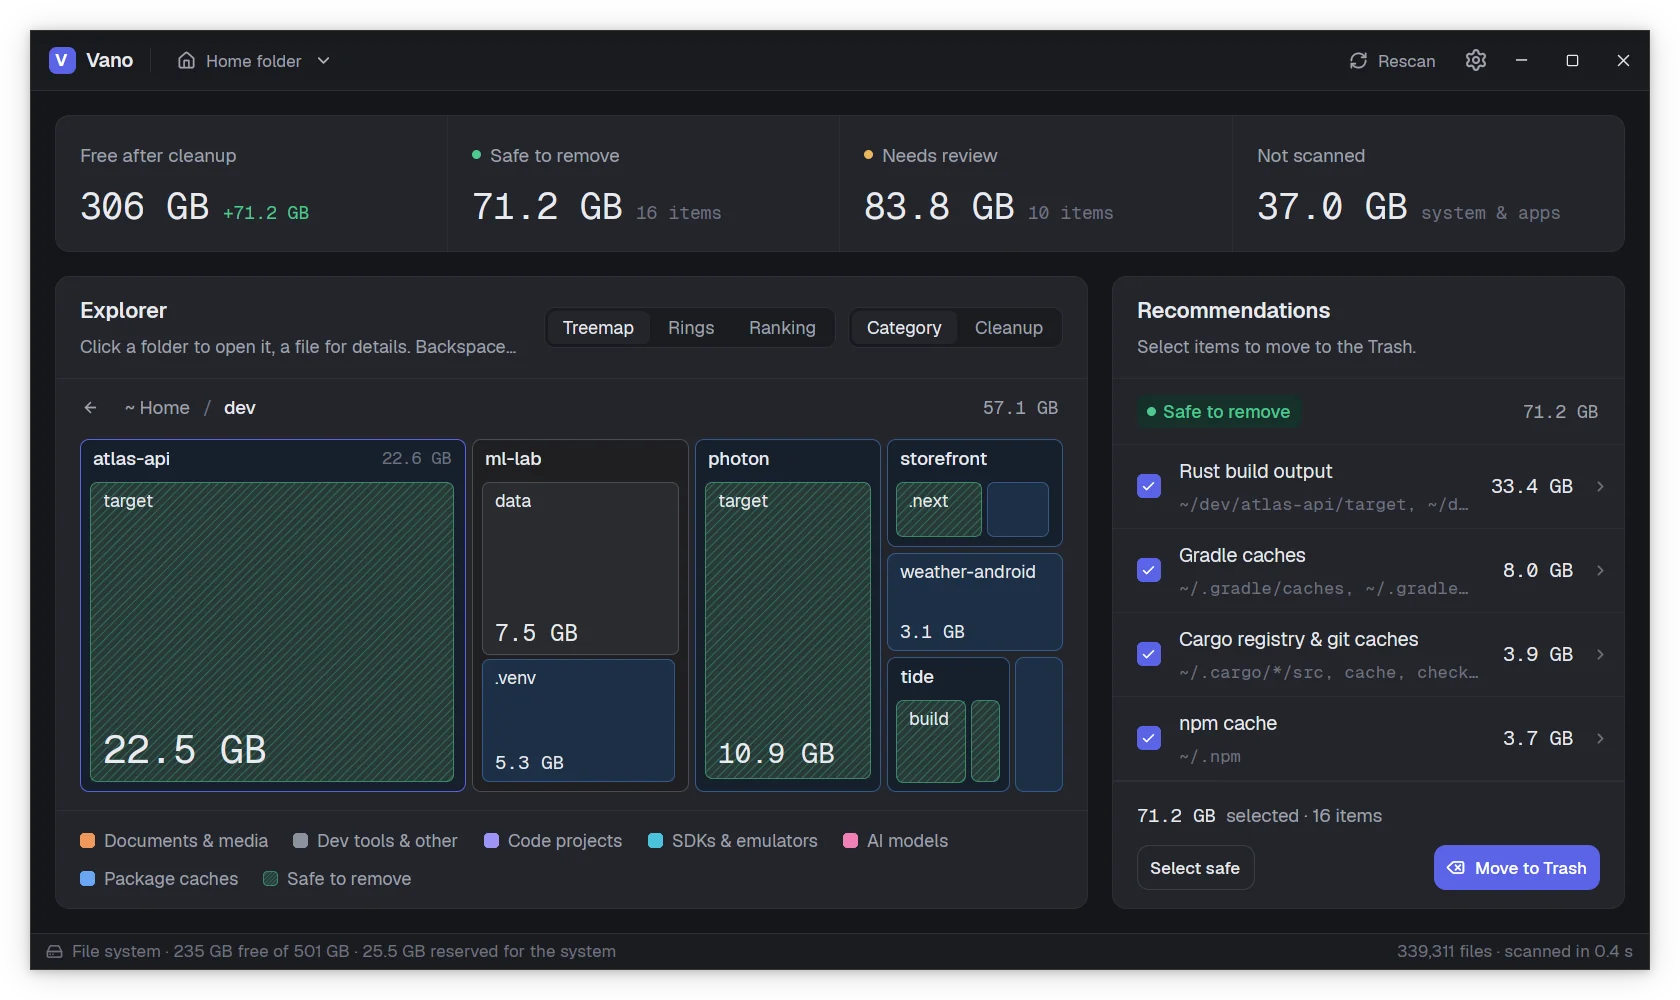Expand the Cargo registry row chevron
1680x1000 pixels.
coord(1600,654)
